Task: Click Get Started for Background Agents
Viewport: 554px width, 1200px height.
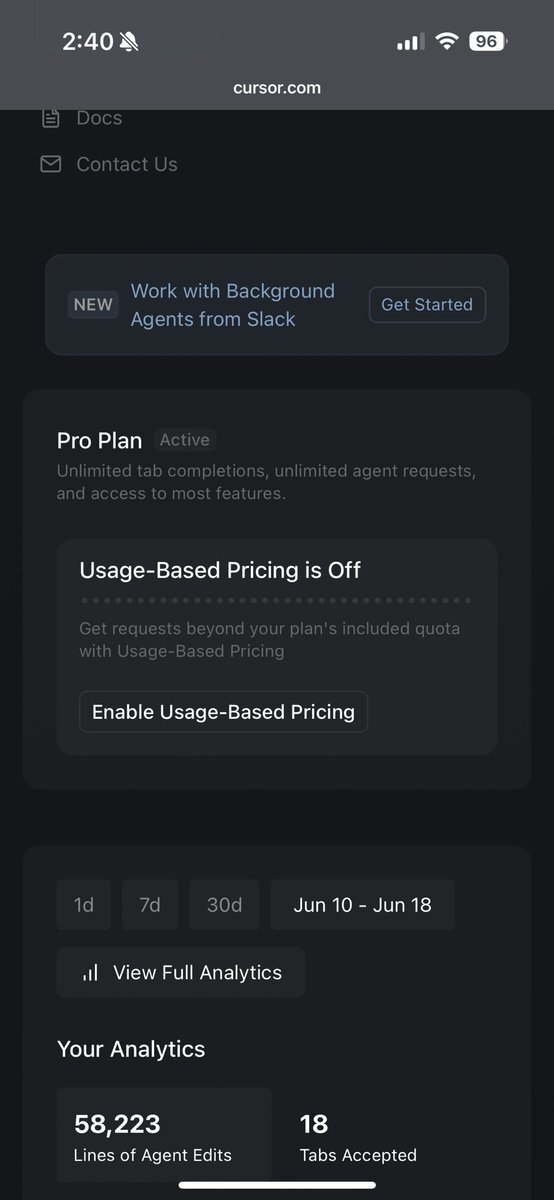Action: tap(427, 304)
